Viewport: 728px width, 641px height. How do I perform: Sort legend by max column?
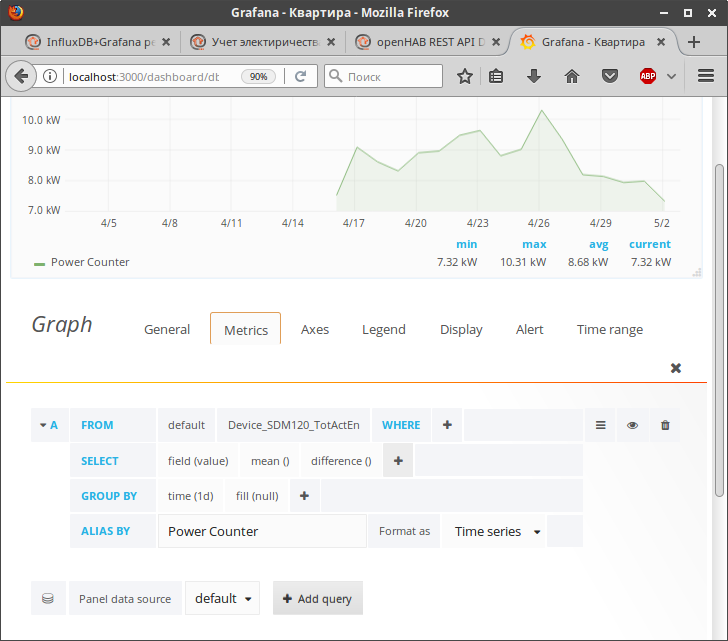[534, 244]
